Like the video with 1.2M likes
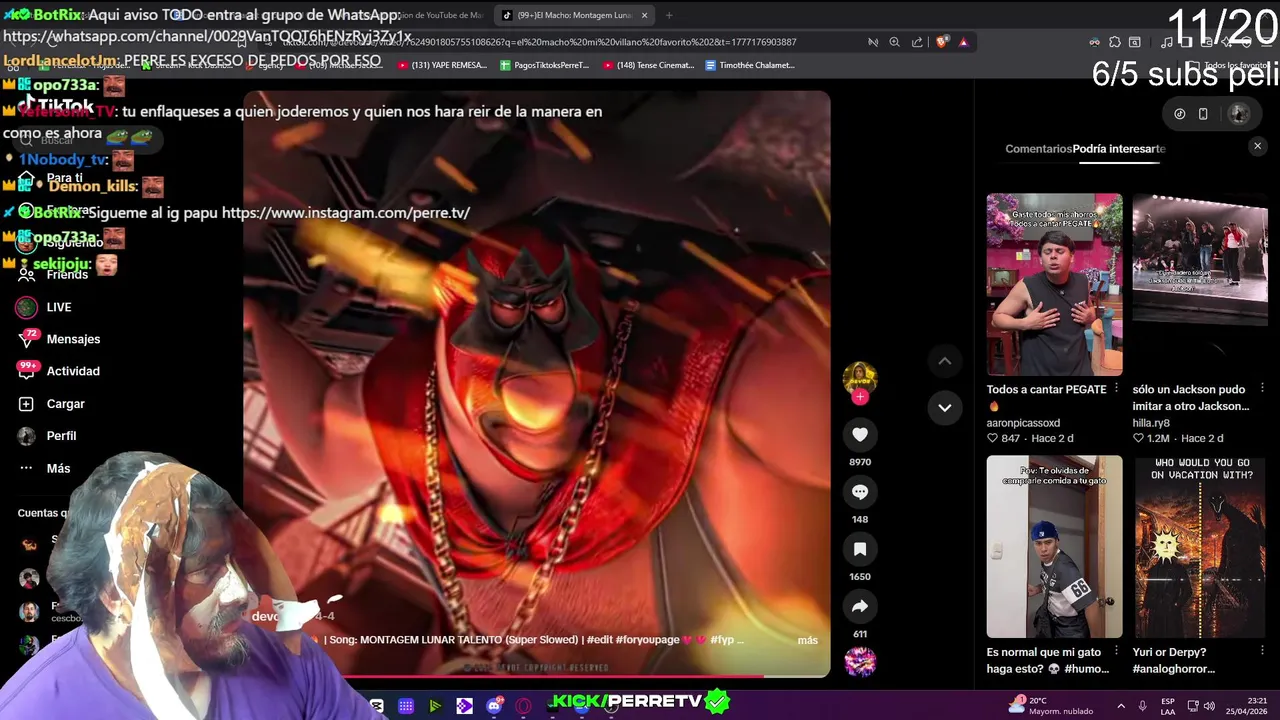 click(1138, 439)
